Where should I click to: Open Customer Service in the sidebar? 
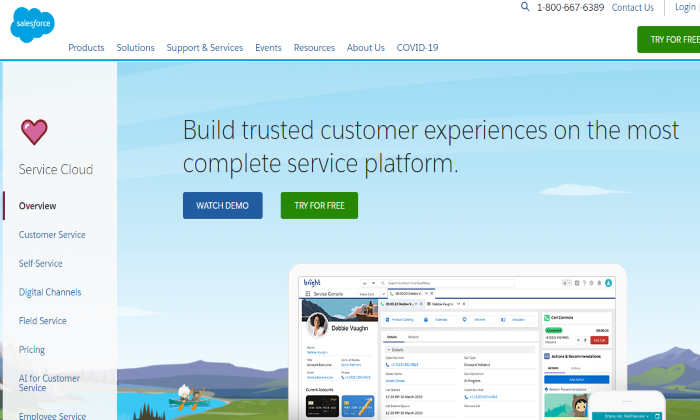(x=52, y=235)
